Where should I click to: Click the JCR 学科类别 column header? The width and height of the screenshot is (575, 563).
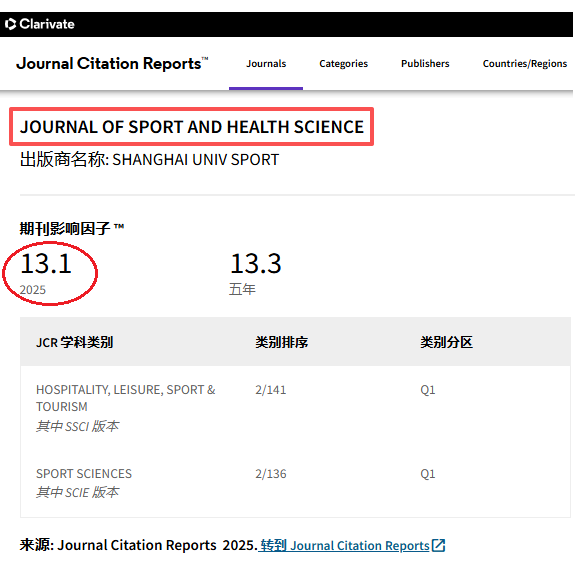[x=74, y=342]
